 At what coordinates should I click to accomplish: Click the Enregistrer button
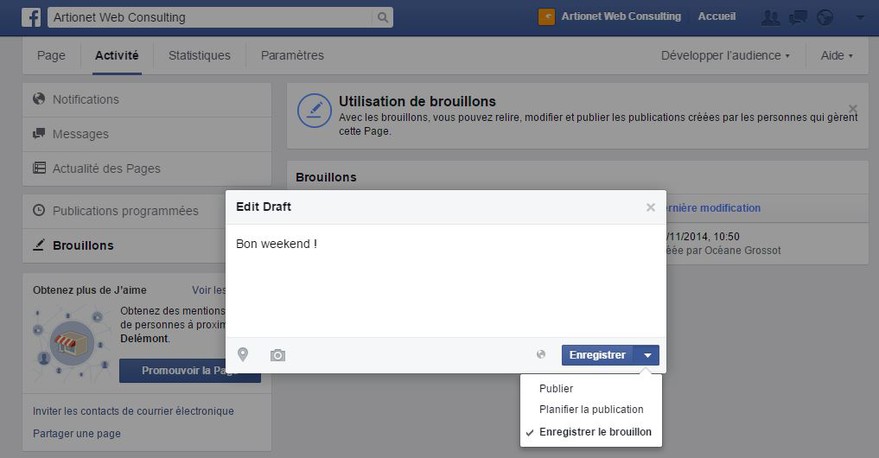[598, 355]
